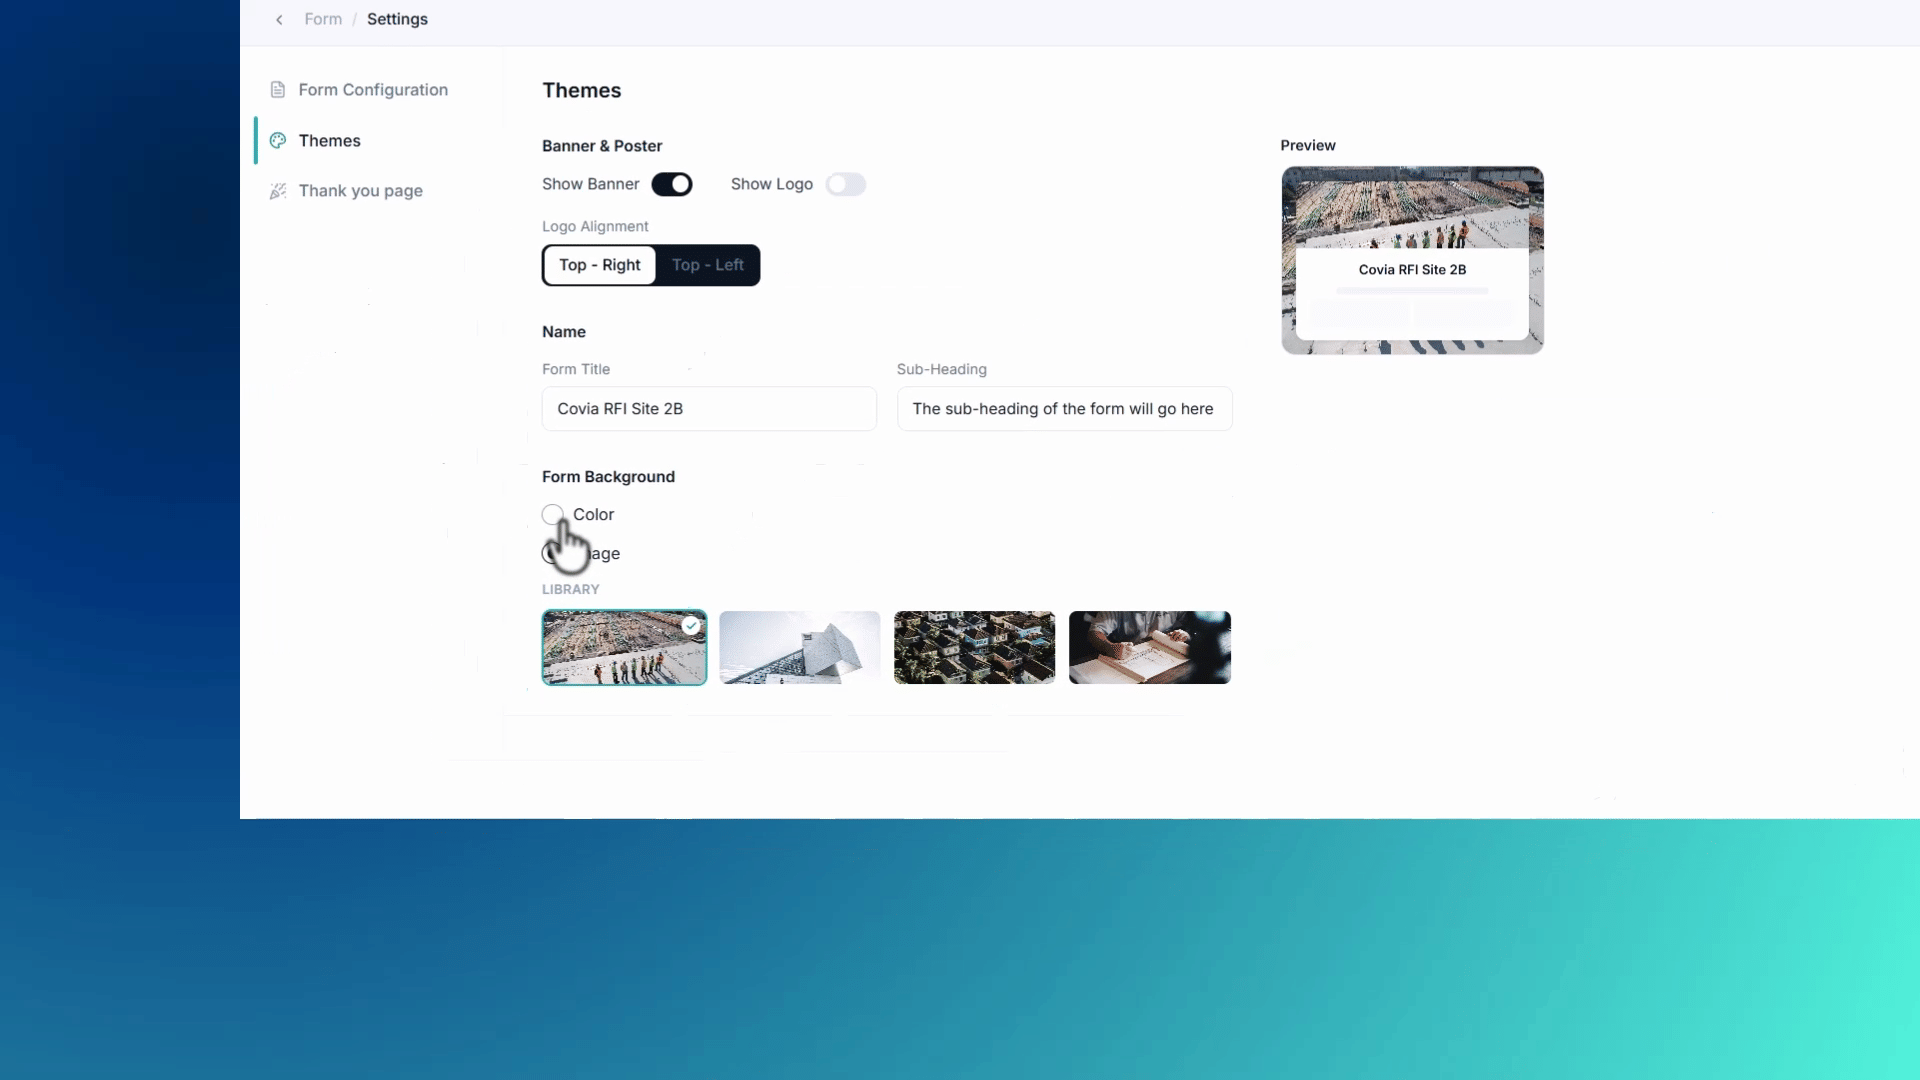Click the Sub-Heading input field
Screen dimensions: 1920x1080
[1064, 409]
